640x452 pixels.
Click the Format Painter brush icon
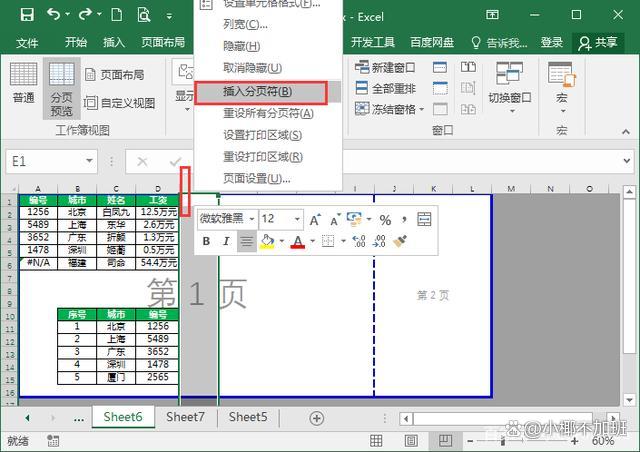point(400,241)
